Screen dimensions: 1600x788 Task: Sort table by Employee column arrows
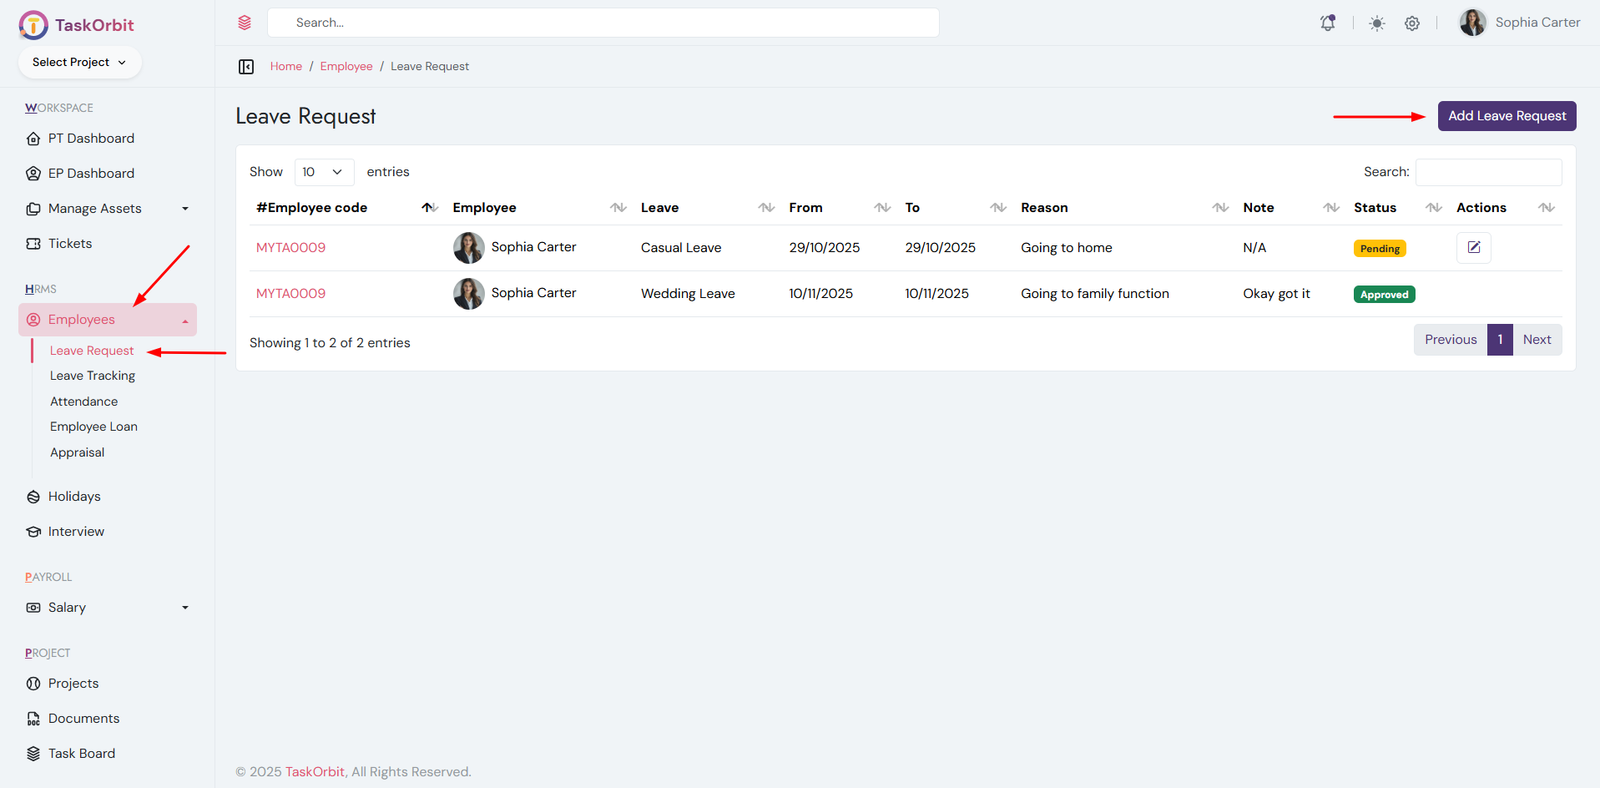[x=618, y=207]
